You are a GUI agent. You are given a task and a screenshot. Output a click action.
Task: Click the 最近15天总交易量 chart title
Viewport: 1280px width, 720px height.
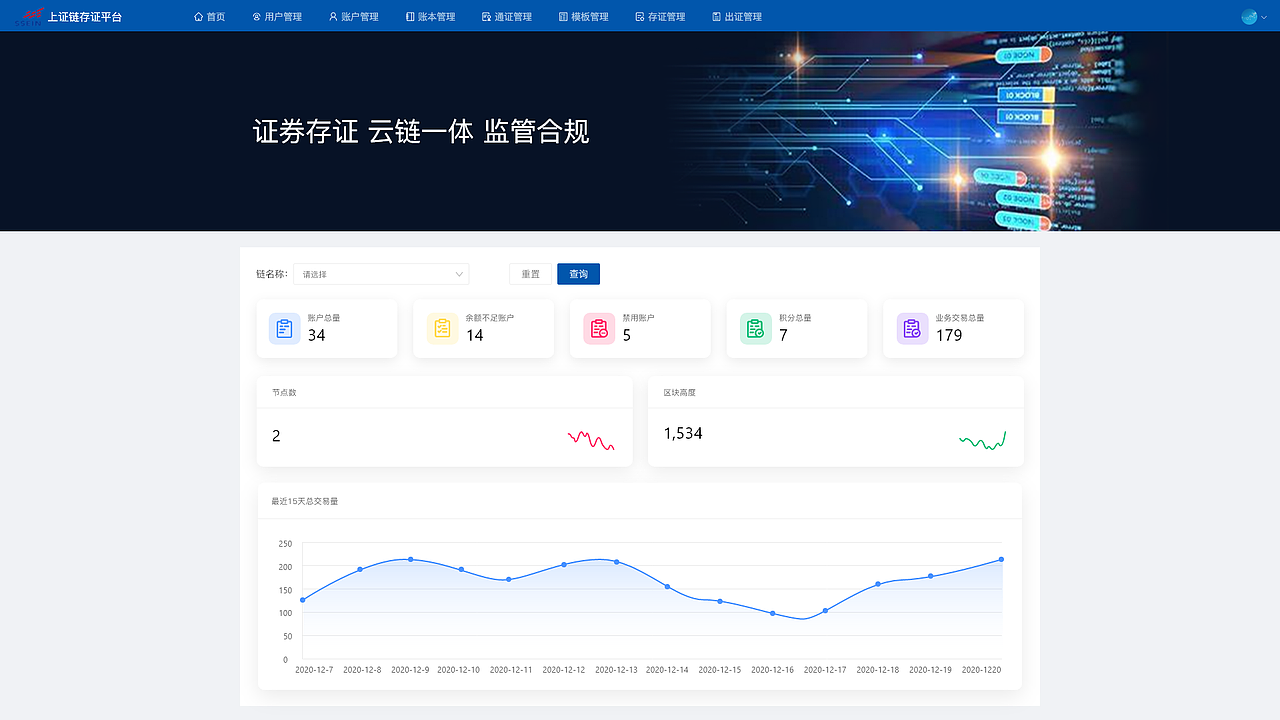tap(305, 501)
